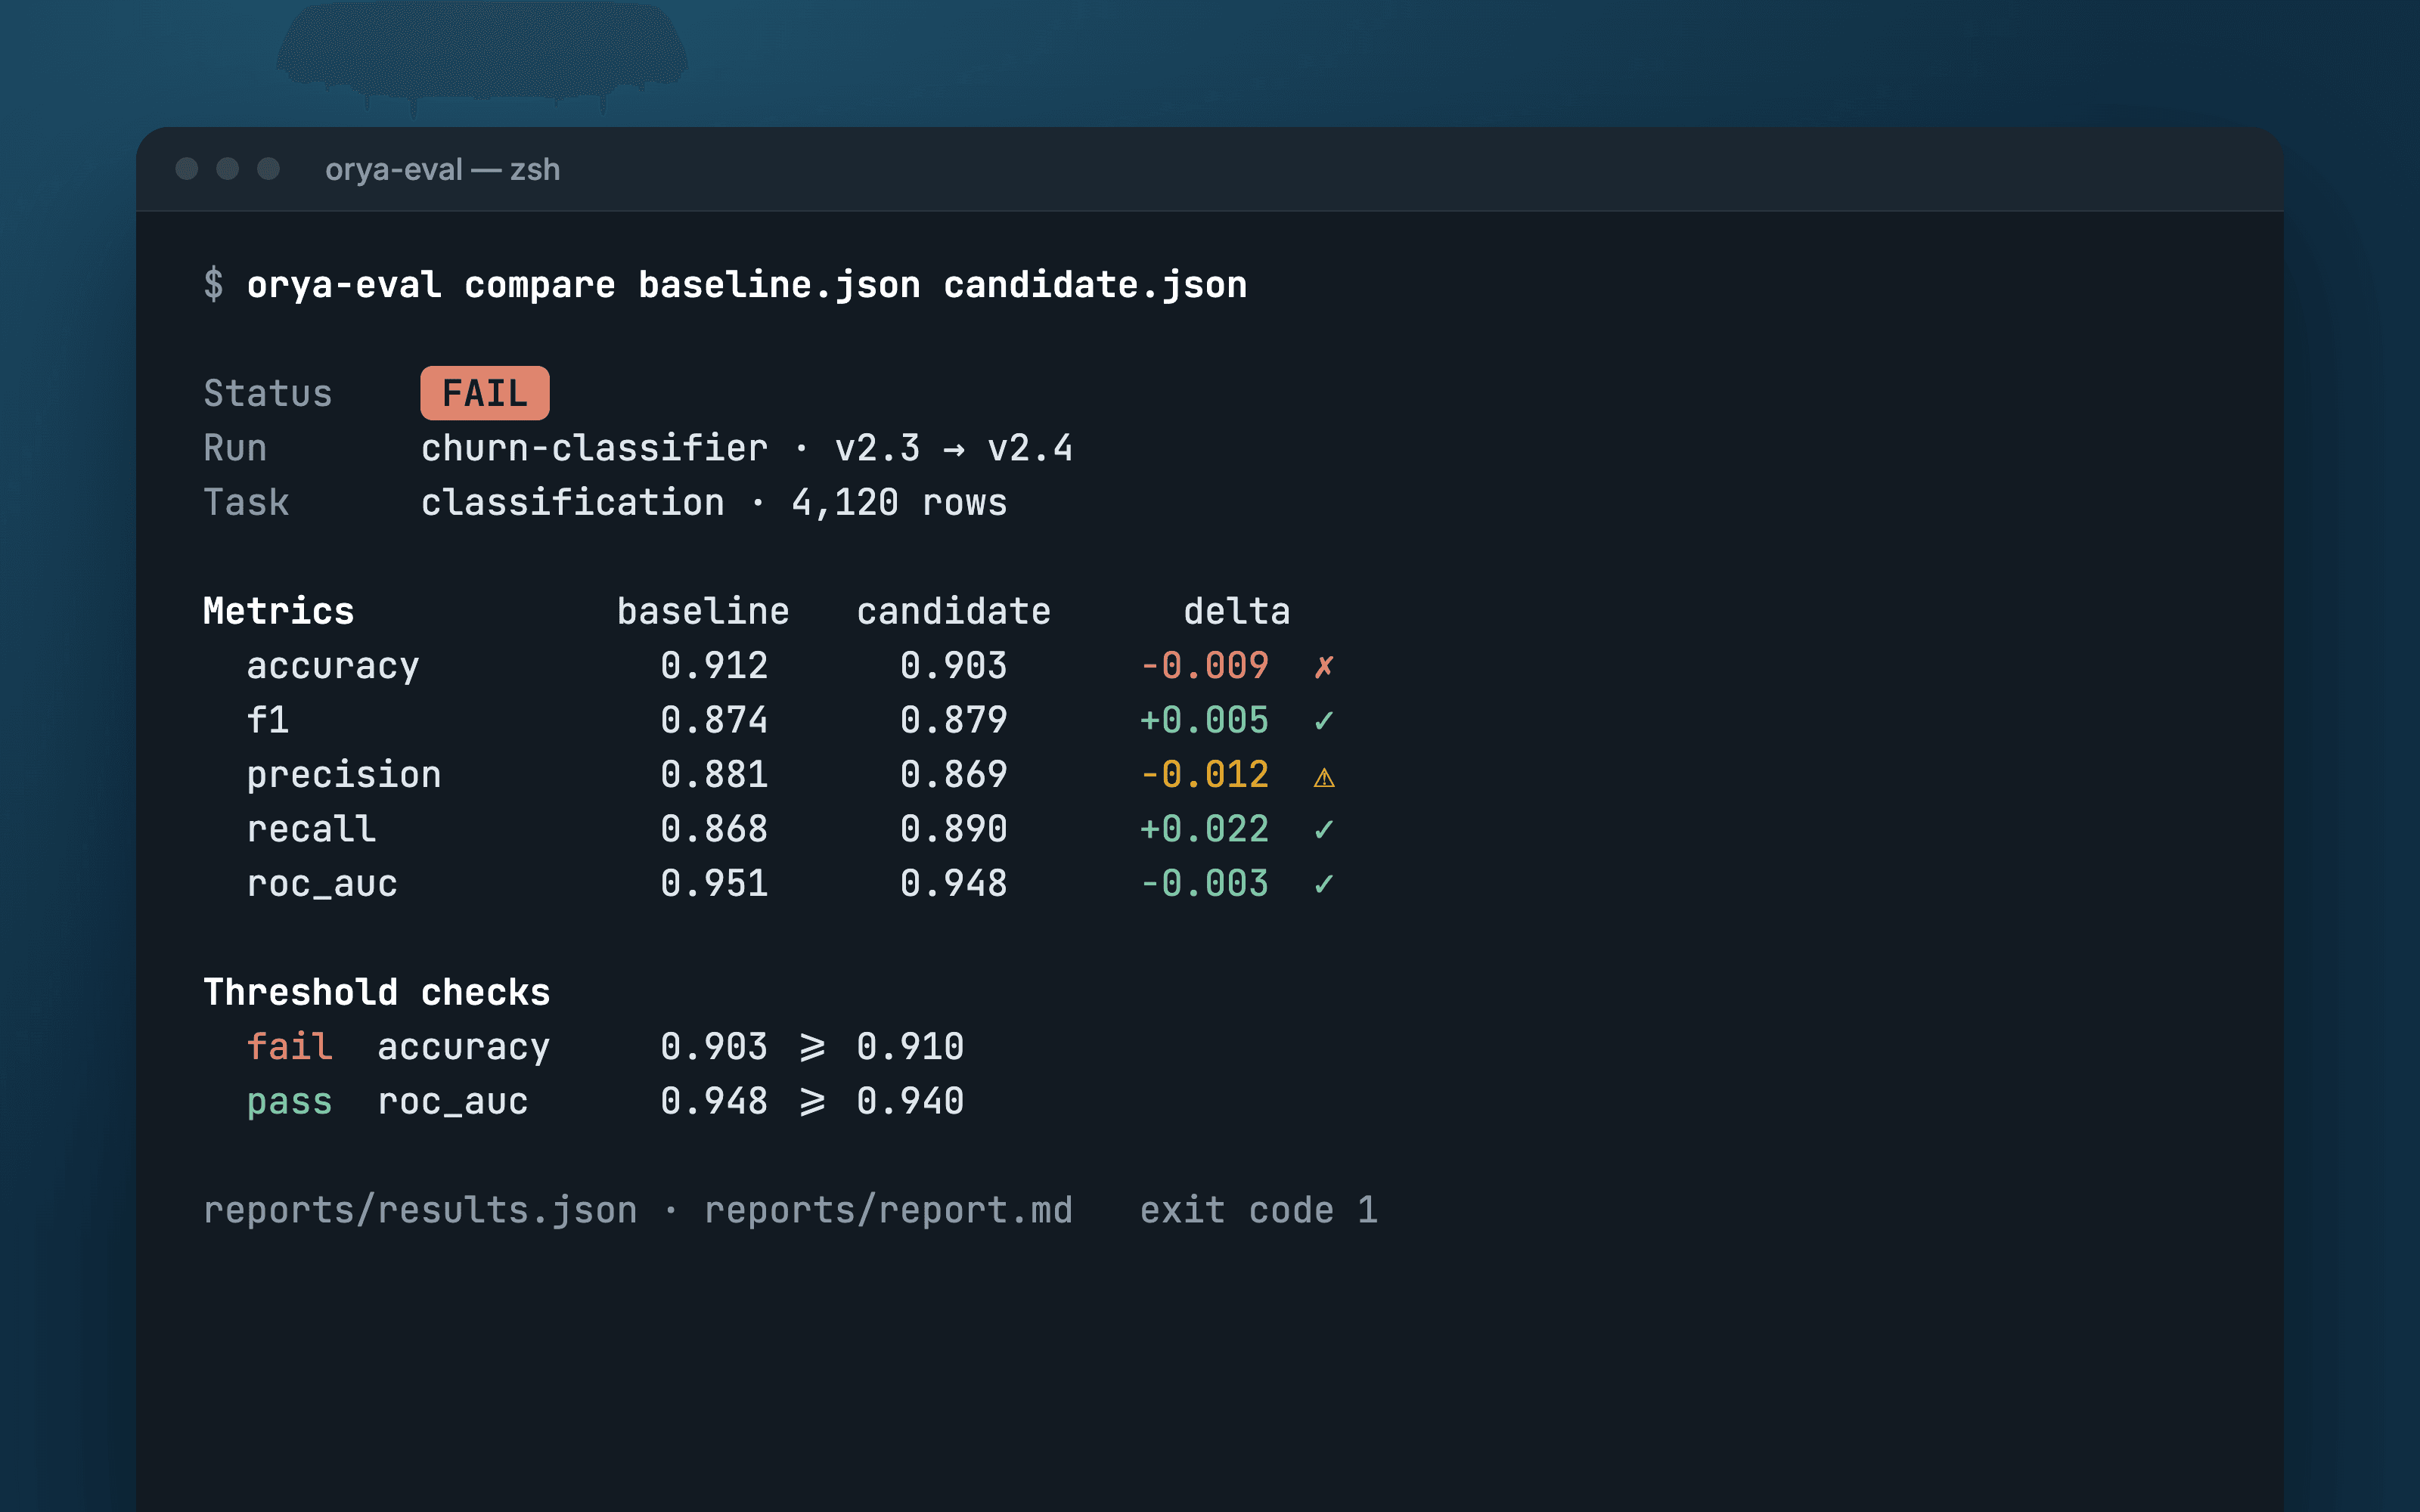Viewport: 2420px width, 1512px height.
Task: Click 'classification · 4,120 rows' text
Action: tap(714, 502)
